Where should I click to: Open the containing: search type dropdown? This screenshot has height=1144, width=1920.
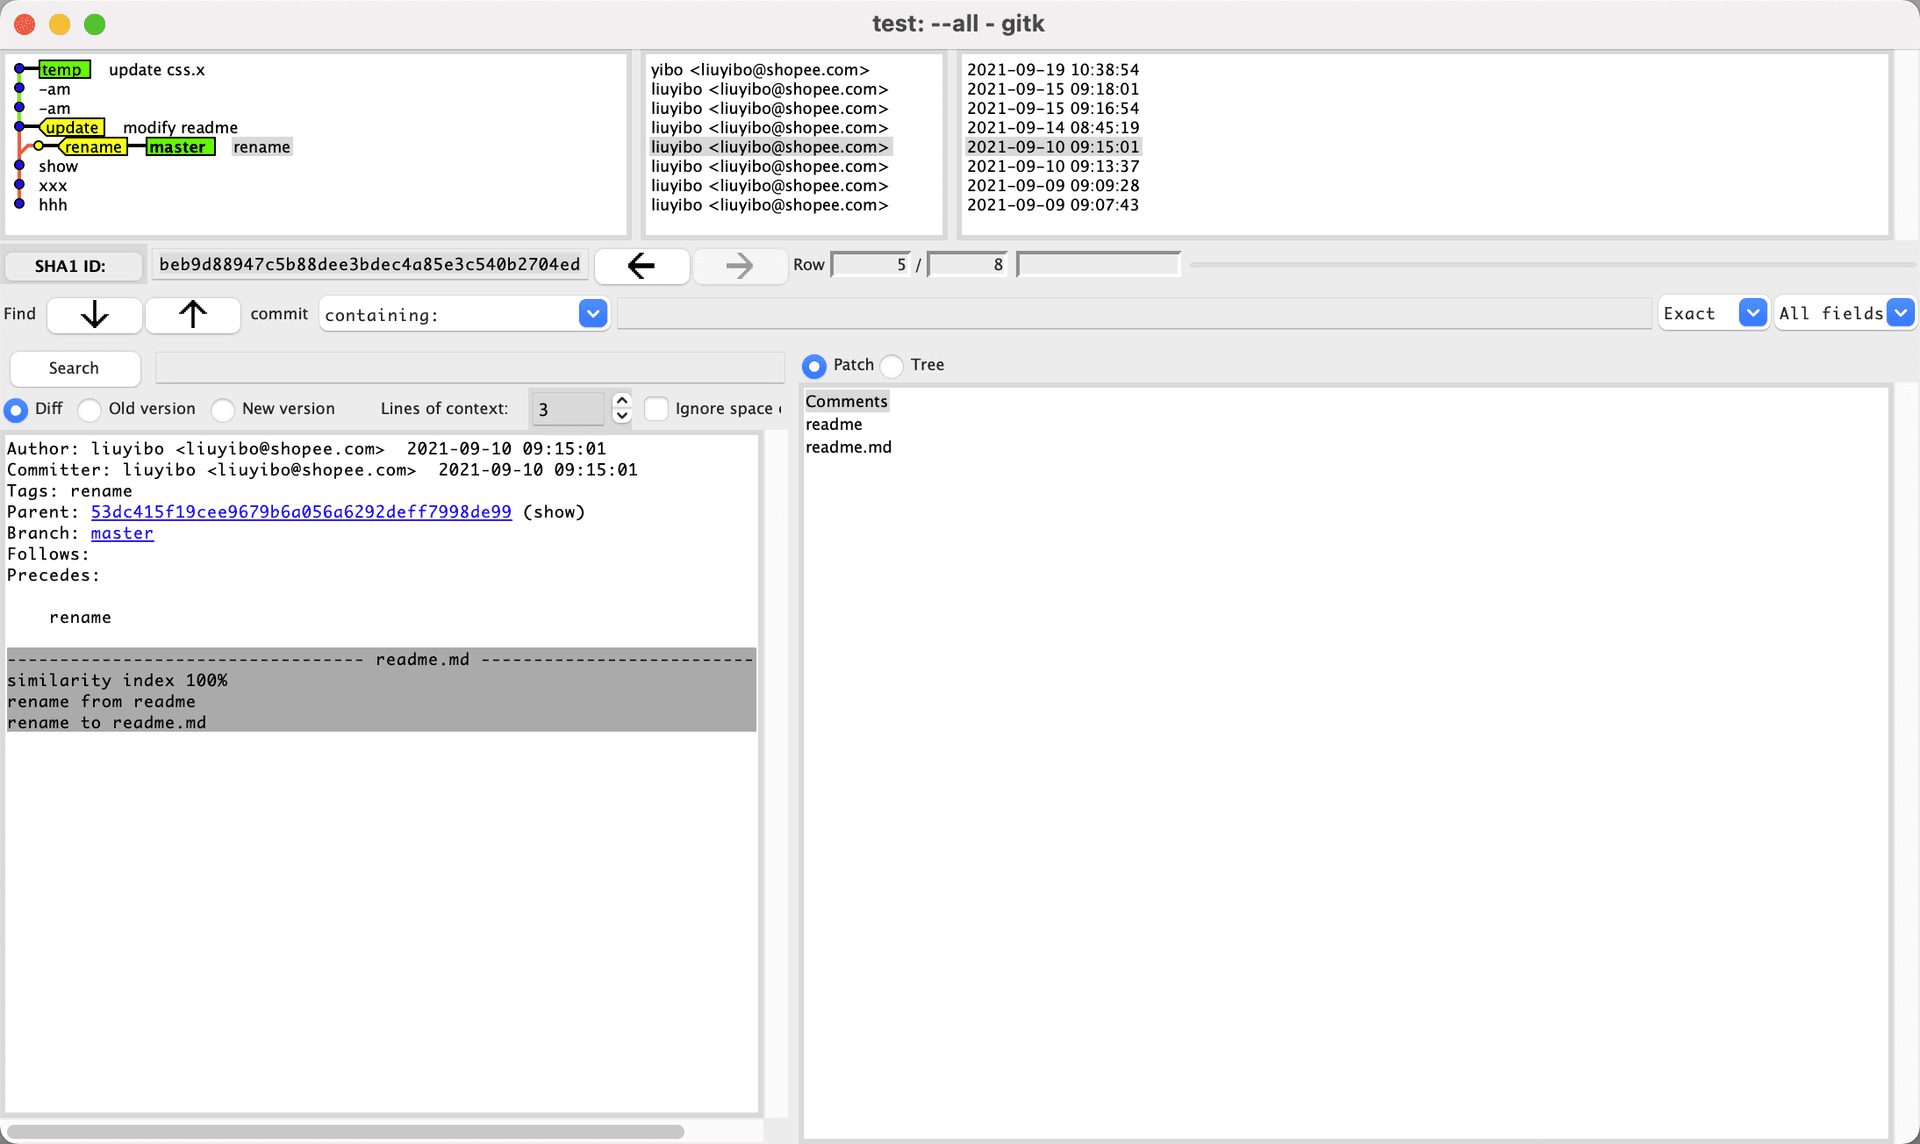point(592,314)
